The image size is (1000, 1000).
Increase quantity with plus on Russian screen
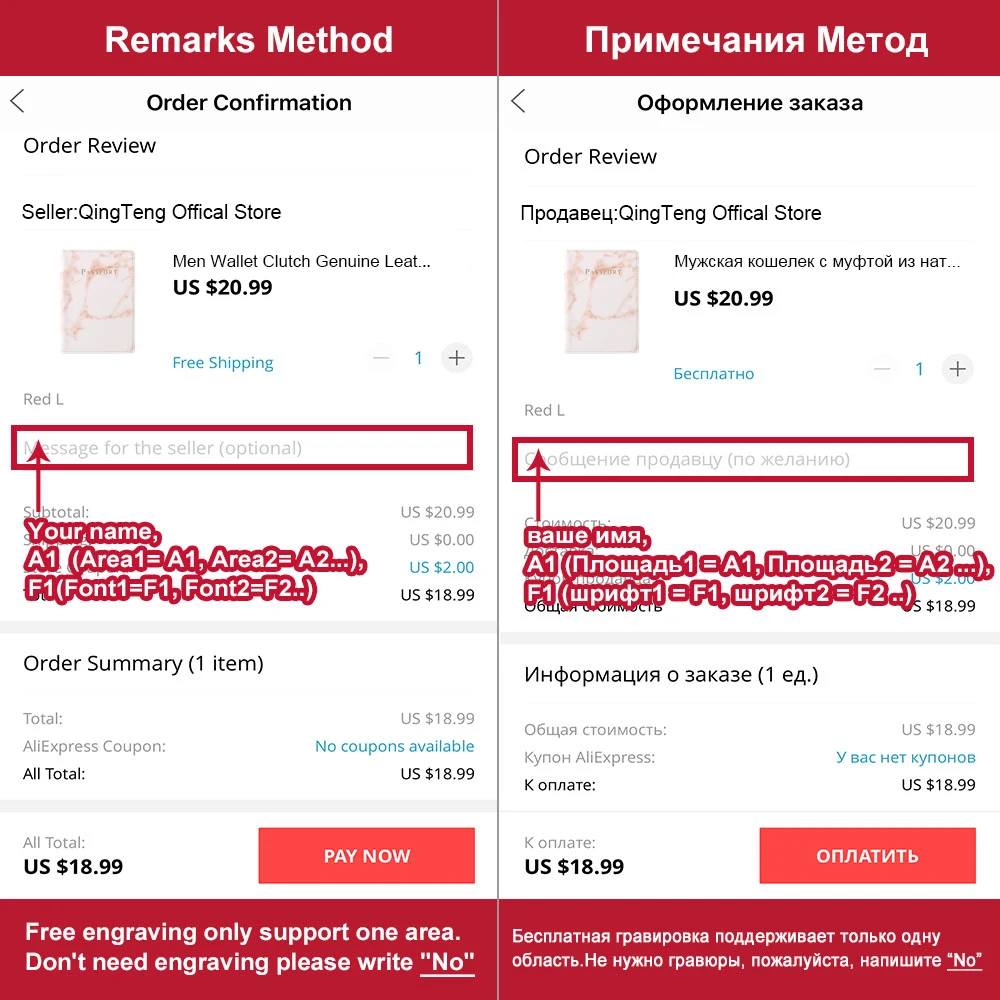click(958, 369)
